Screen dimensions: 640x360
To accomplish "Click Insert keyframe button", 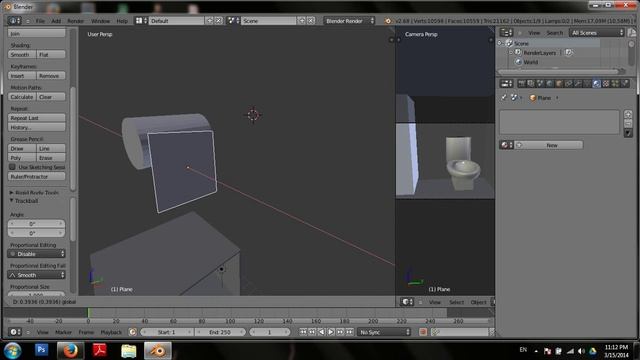I will pos(22,76).
